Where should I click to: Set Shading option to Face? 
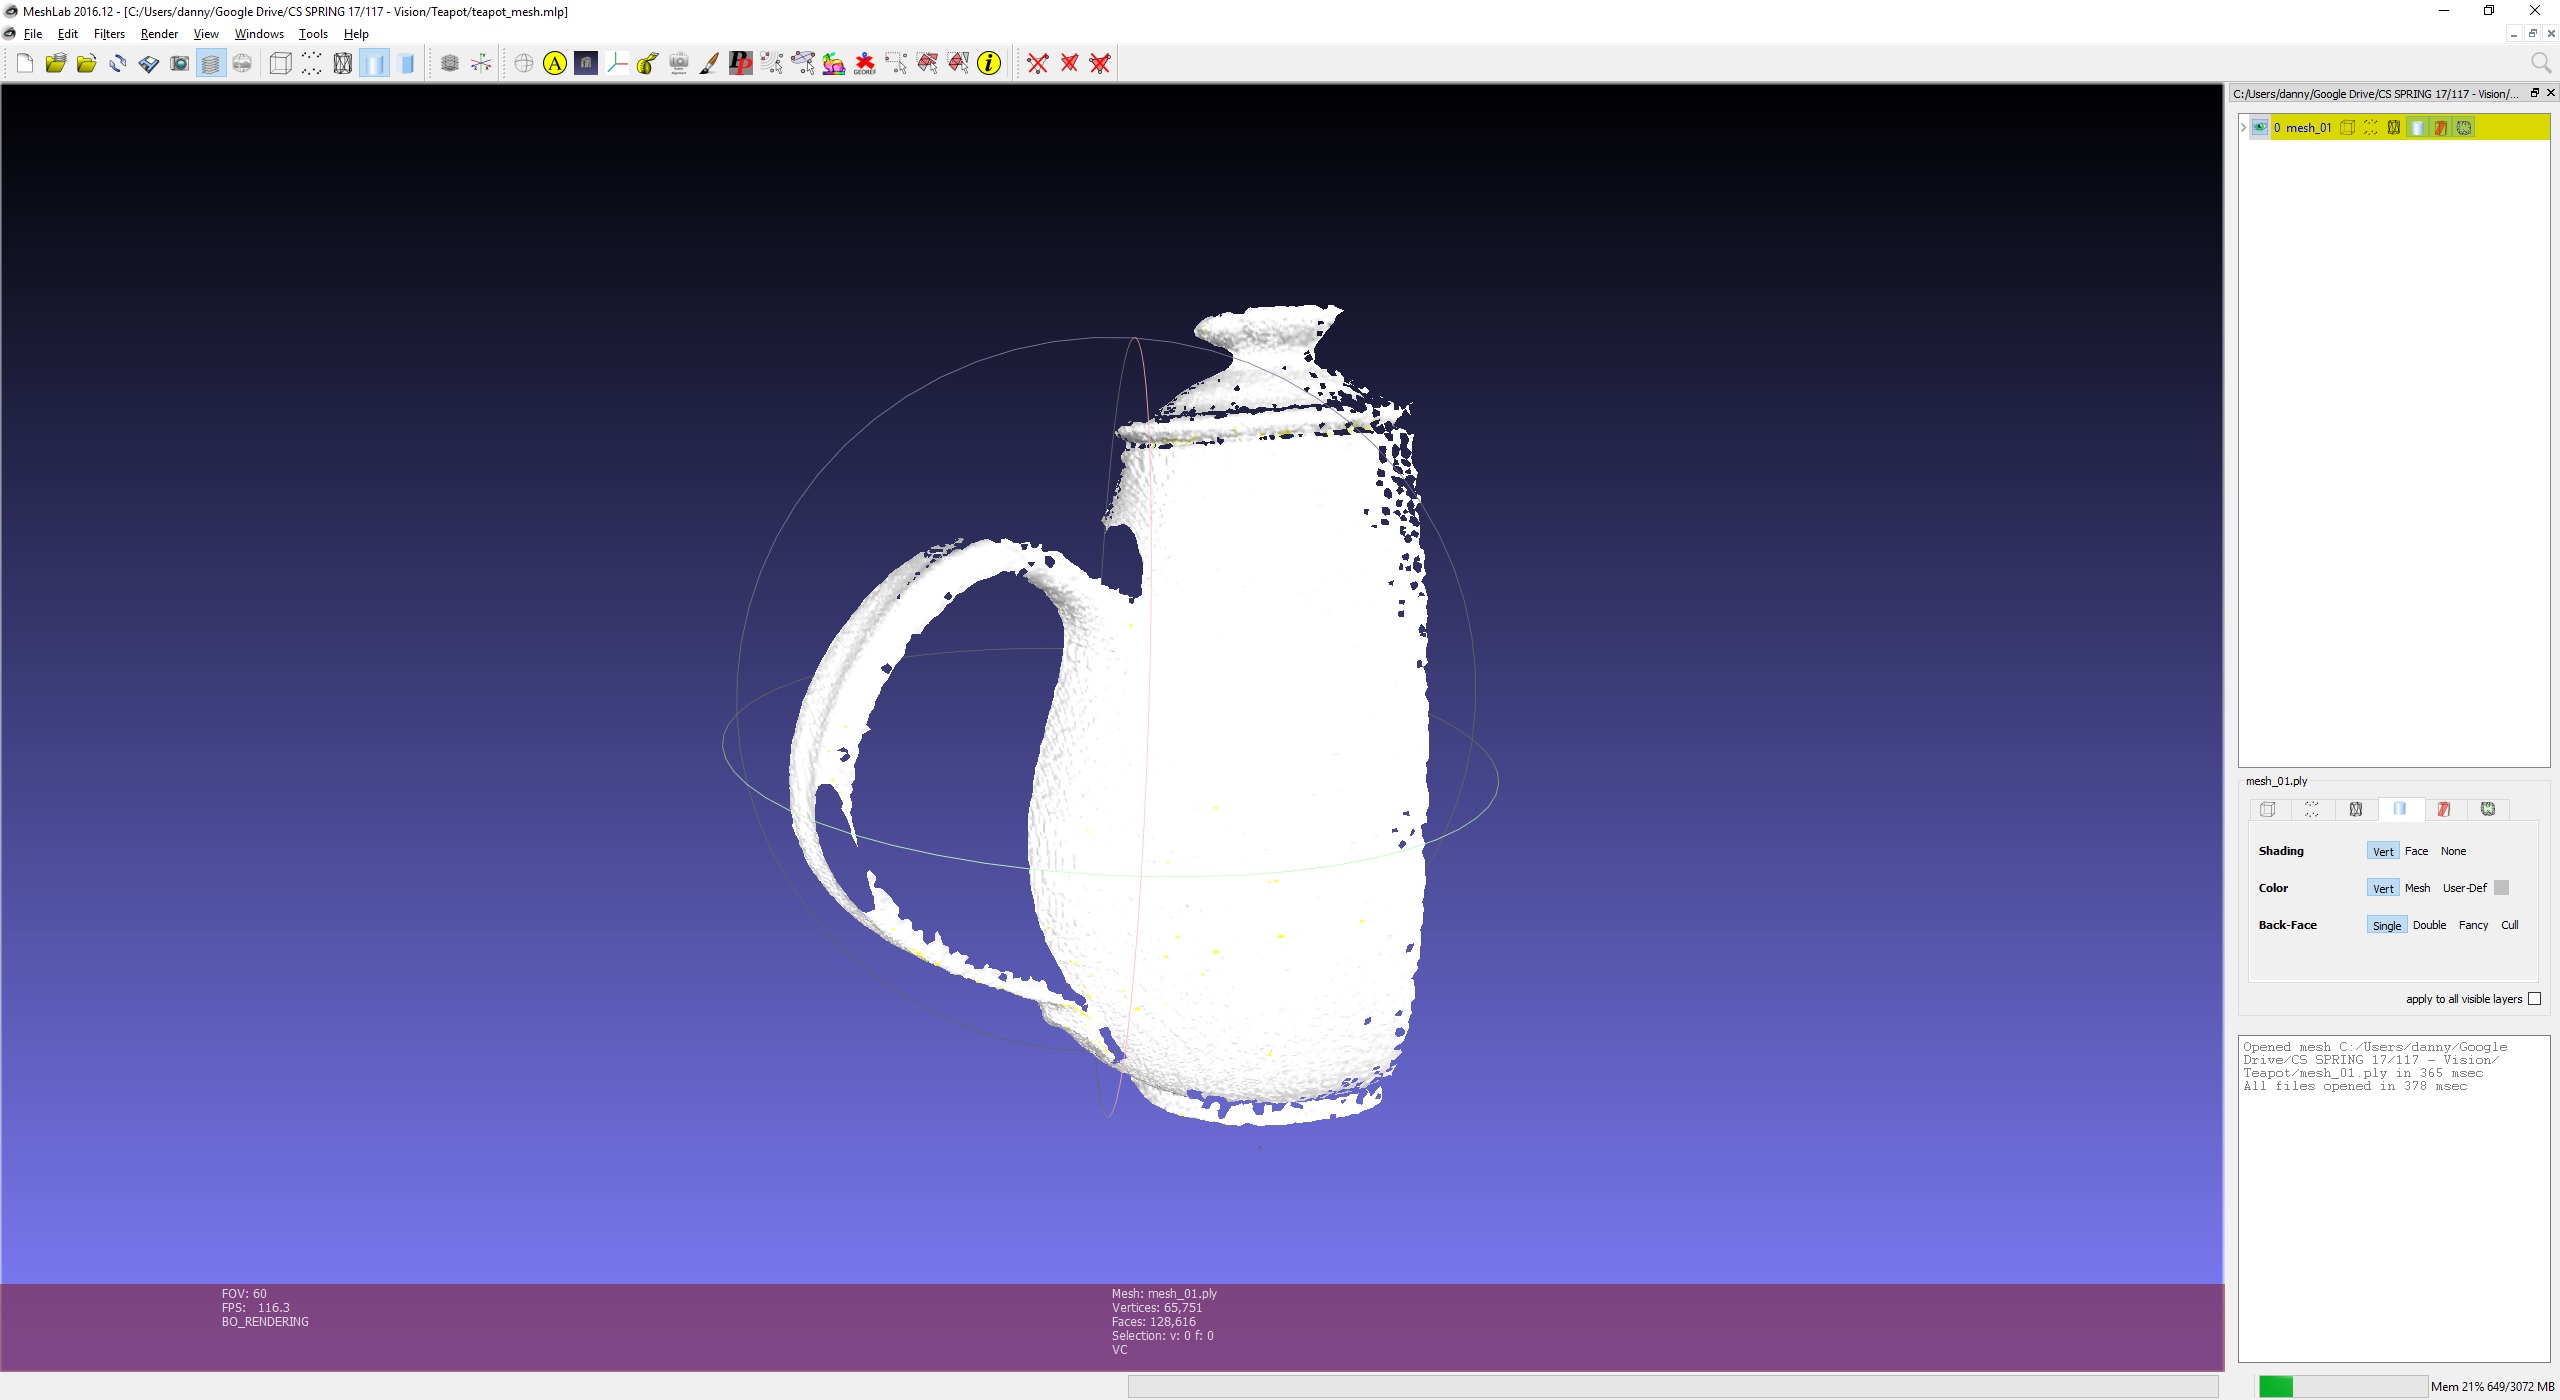tap(2416, 851)
